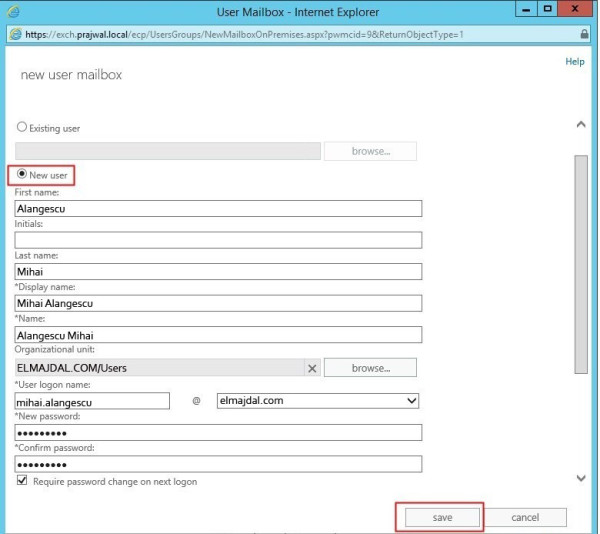Click the Internet Explorer icon in title bar

[x=12, y=12]
